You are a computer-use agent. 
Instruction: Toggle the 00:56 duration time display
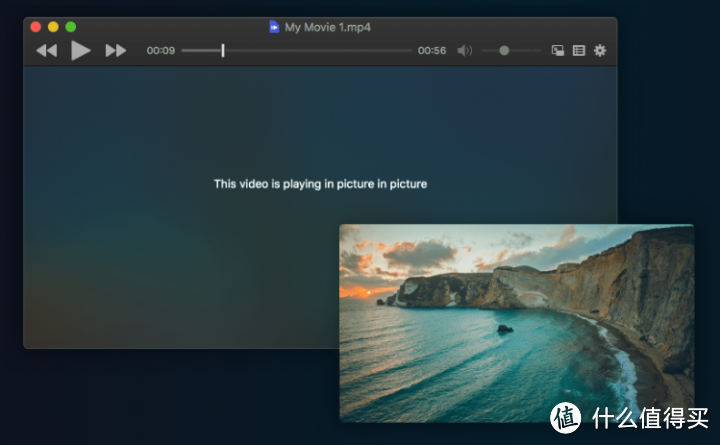(x=432, y=50)
